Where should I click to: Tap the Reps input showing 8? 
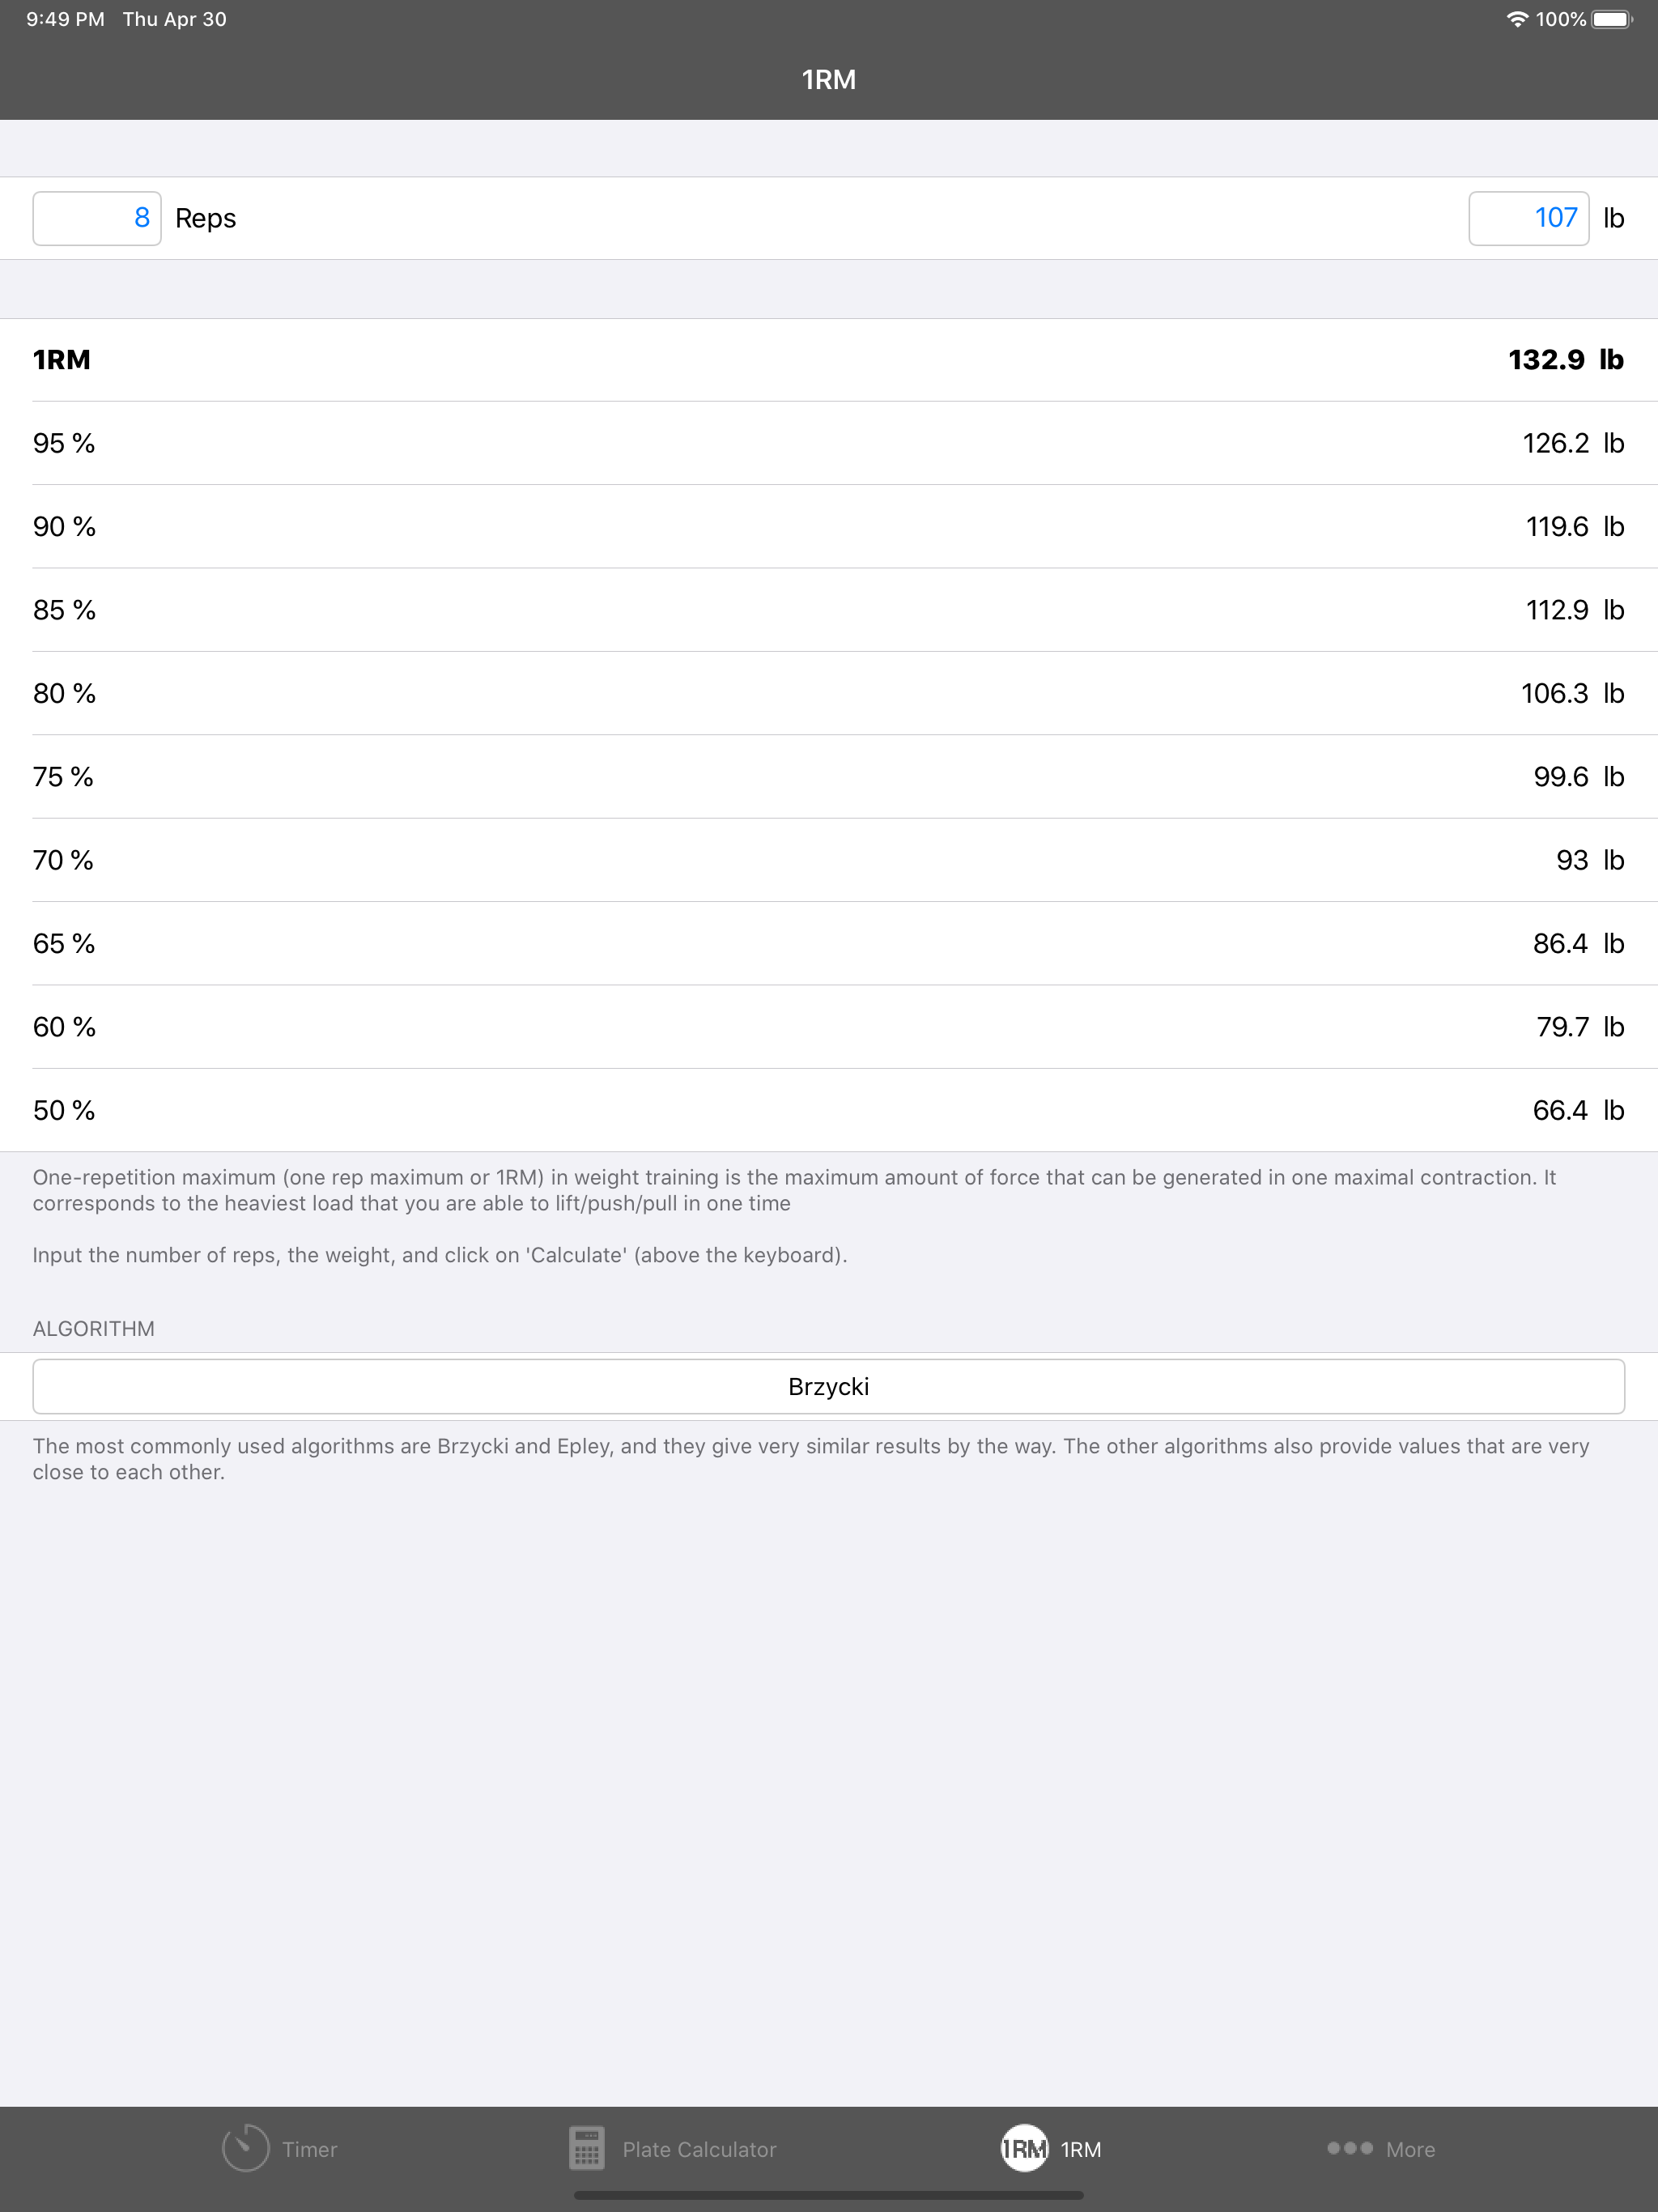coord(97,217)
